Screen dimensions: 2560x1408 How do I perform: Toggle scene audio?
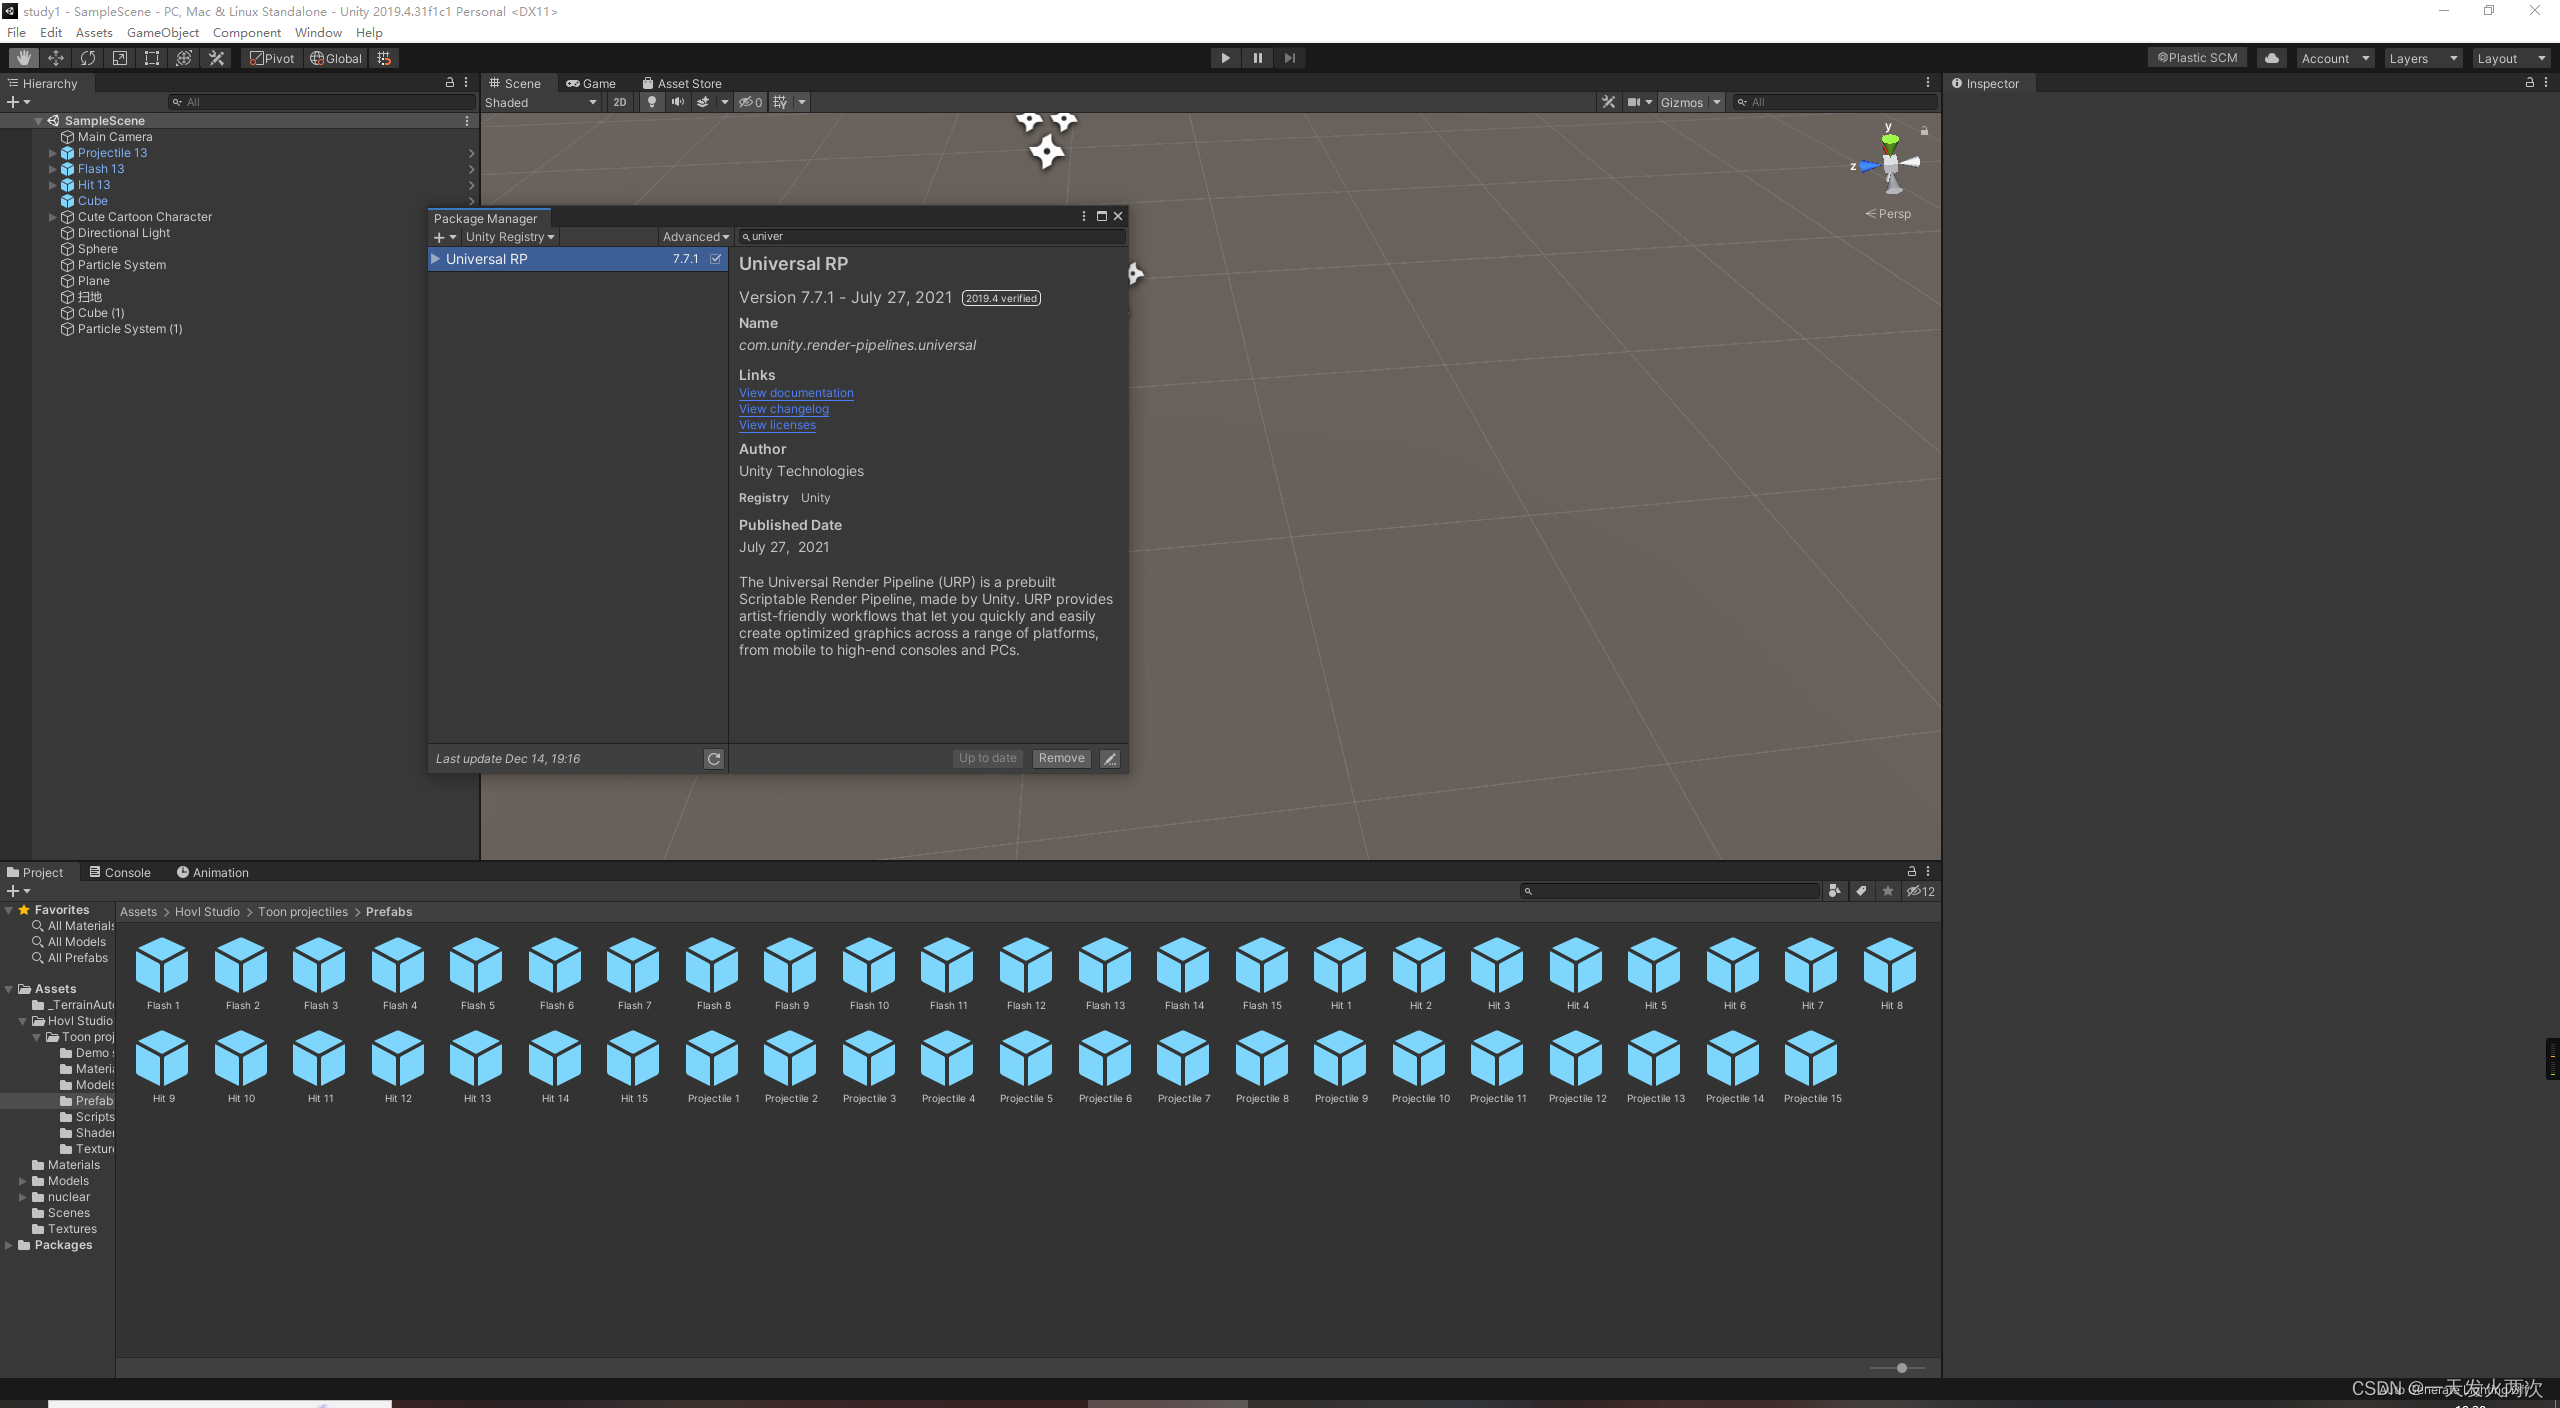678,102
